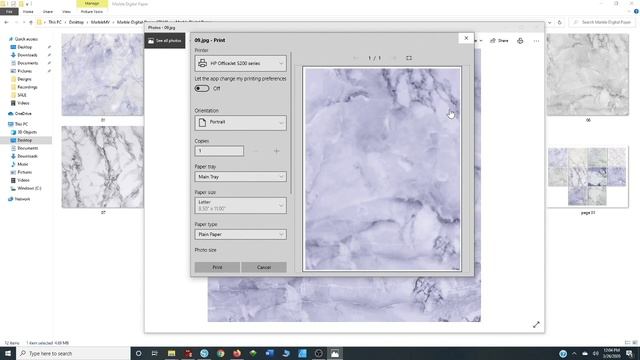Click 'Desktop' in the address bar breadcrumb
640x360 pixels.
[x=76, y=22]
